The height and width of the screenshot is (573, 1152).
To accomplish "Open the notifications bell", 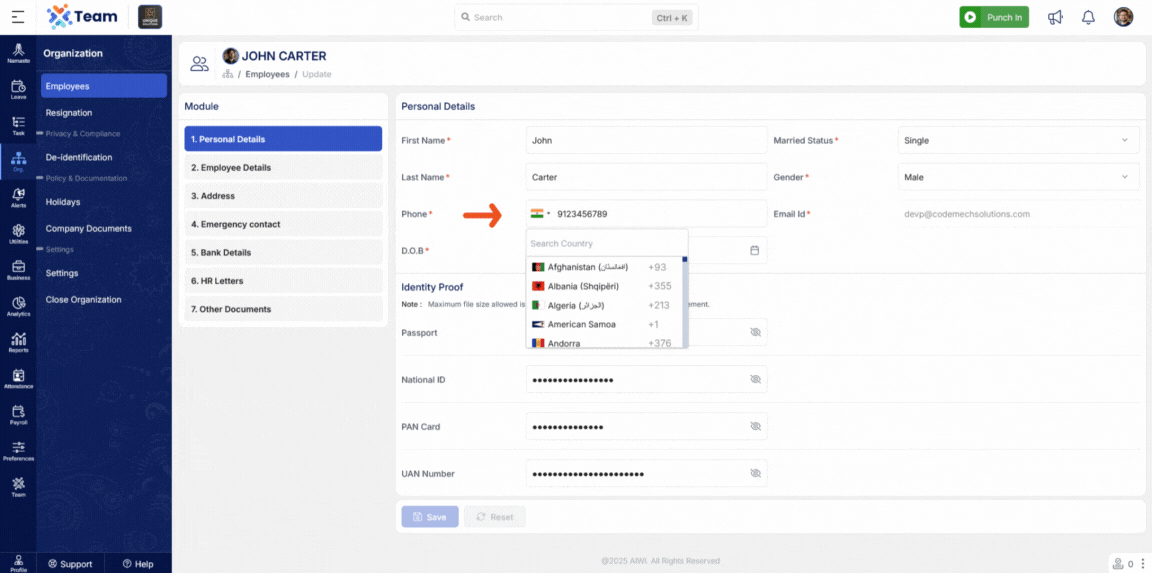I will pos(1088,17).
